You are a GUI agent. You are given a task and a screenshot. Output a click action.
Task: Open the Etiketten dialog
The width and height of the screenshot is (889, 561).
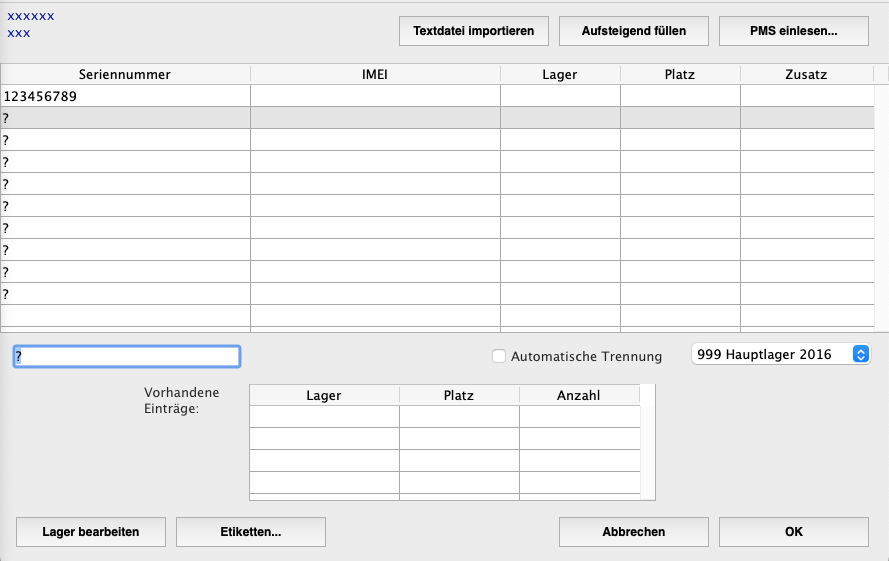250,532
